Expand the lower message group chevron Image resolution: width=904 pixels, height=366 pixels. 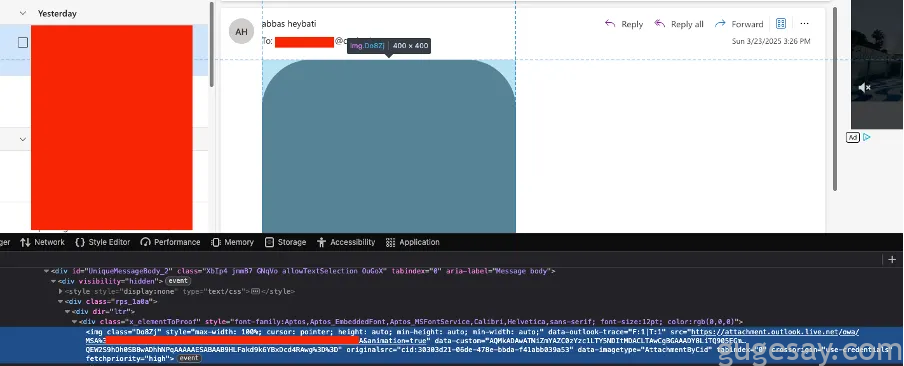pos(23,139)
